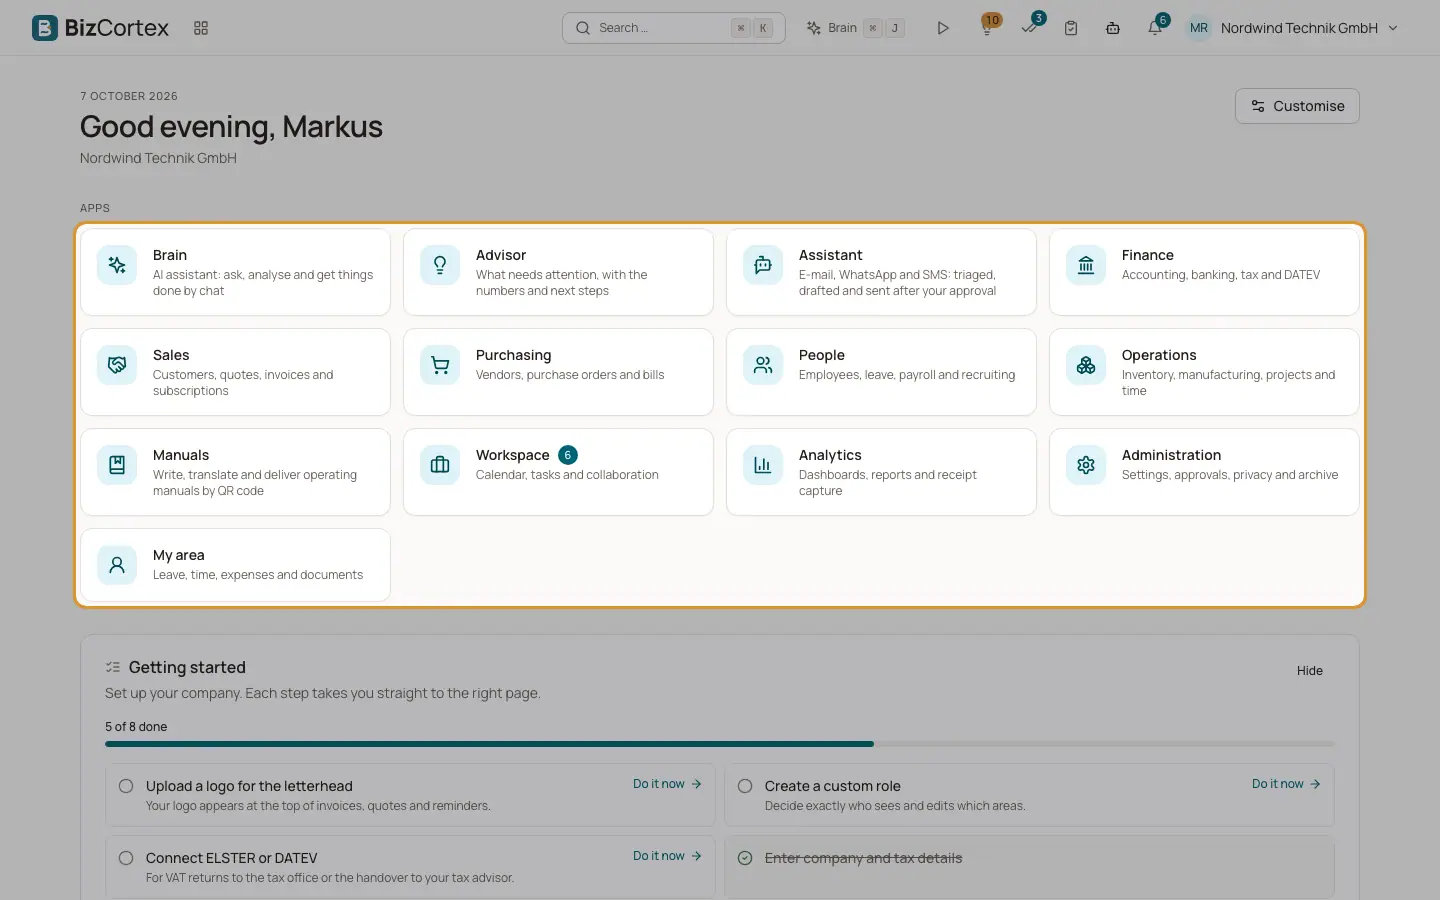Click the Brain shortcut button in top bar
Image resolution: width=1440 pixels, height=900 pixels.
click(855, 28)
